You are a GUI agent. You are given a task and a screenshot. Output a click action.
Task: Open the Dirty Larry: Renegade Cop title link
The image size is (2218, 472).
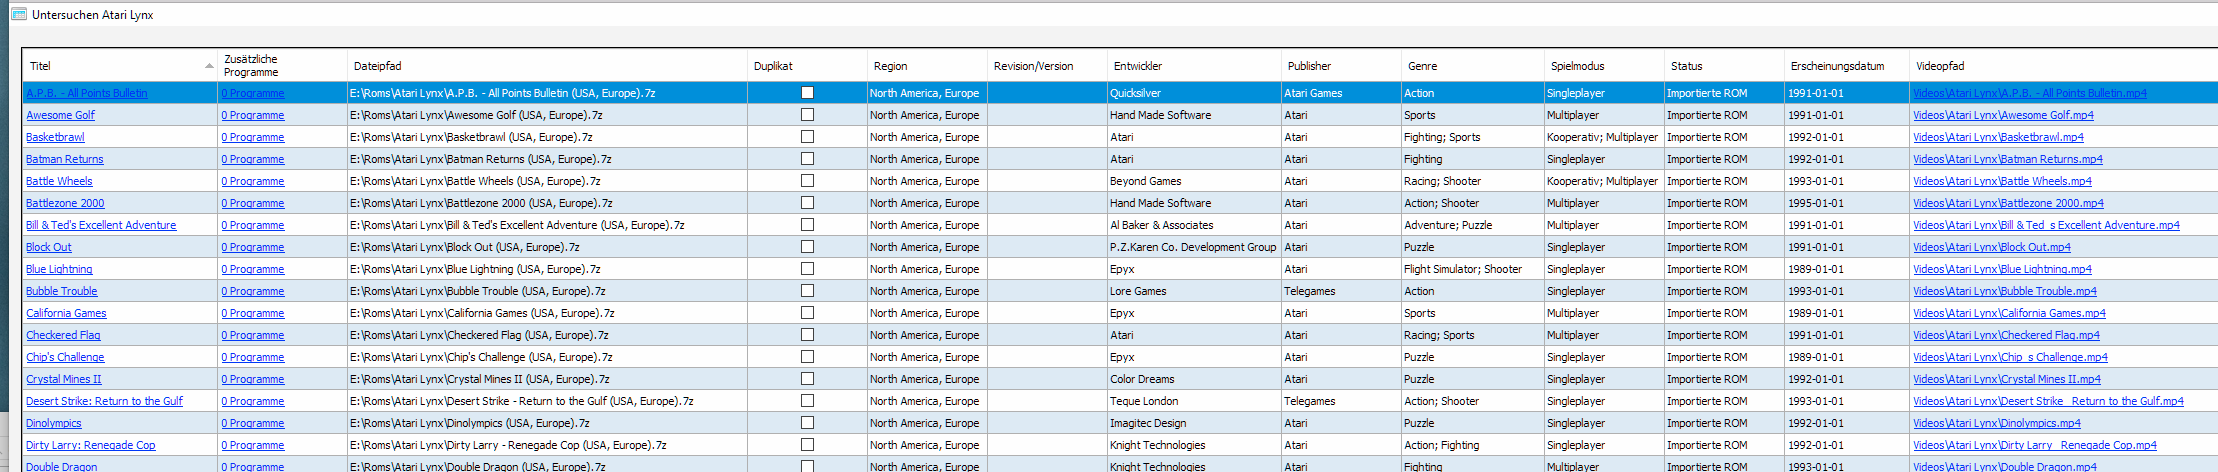(x=90, y=445)
